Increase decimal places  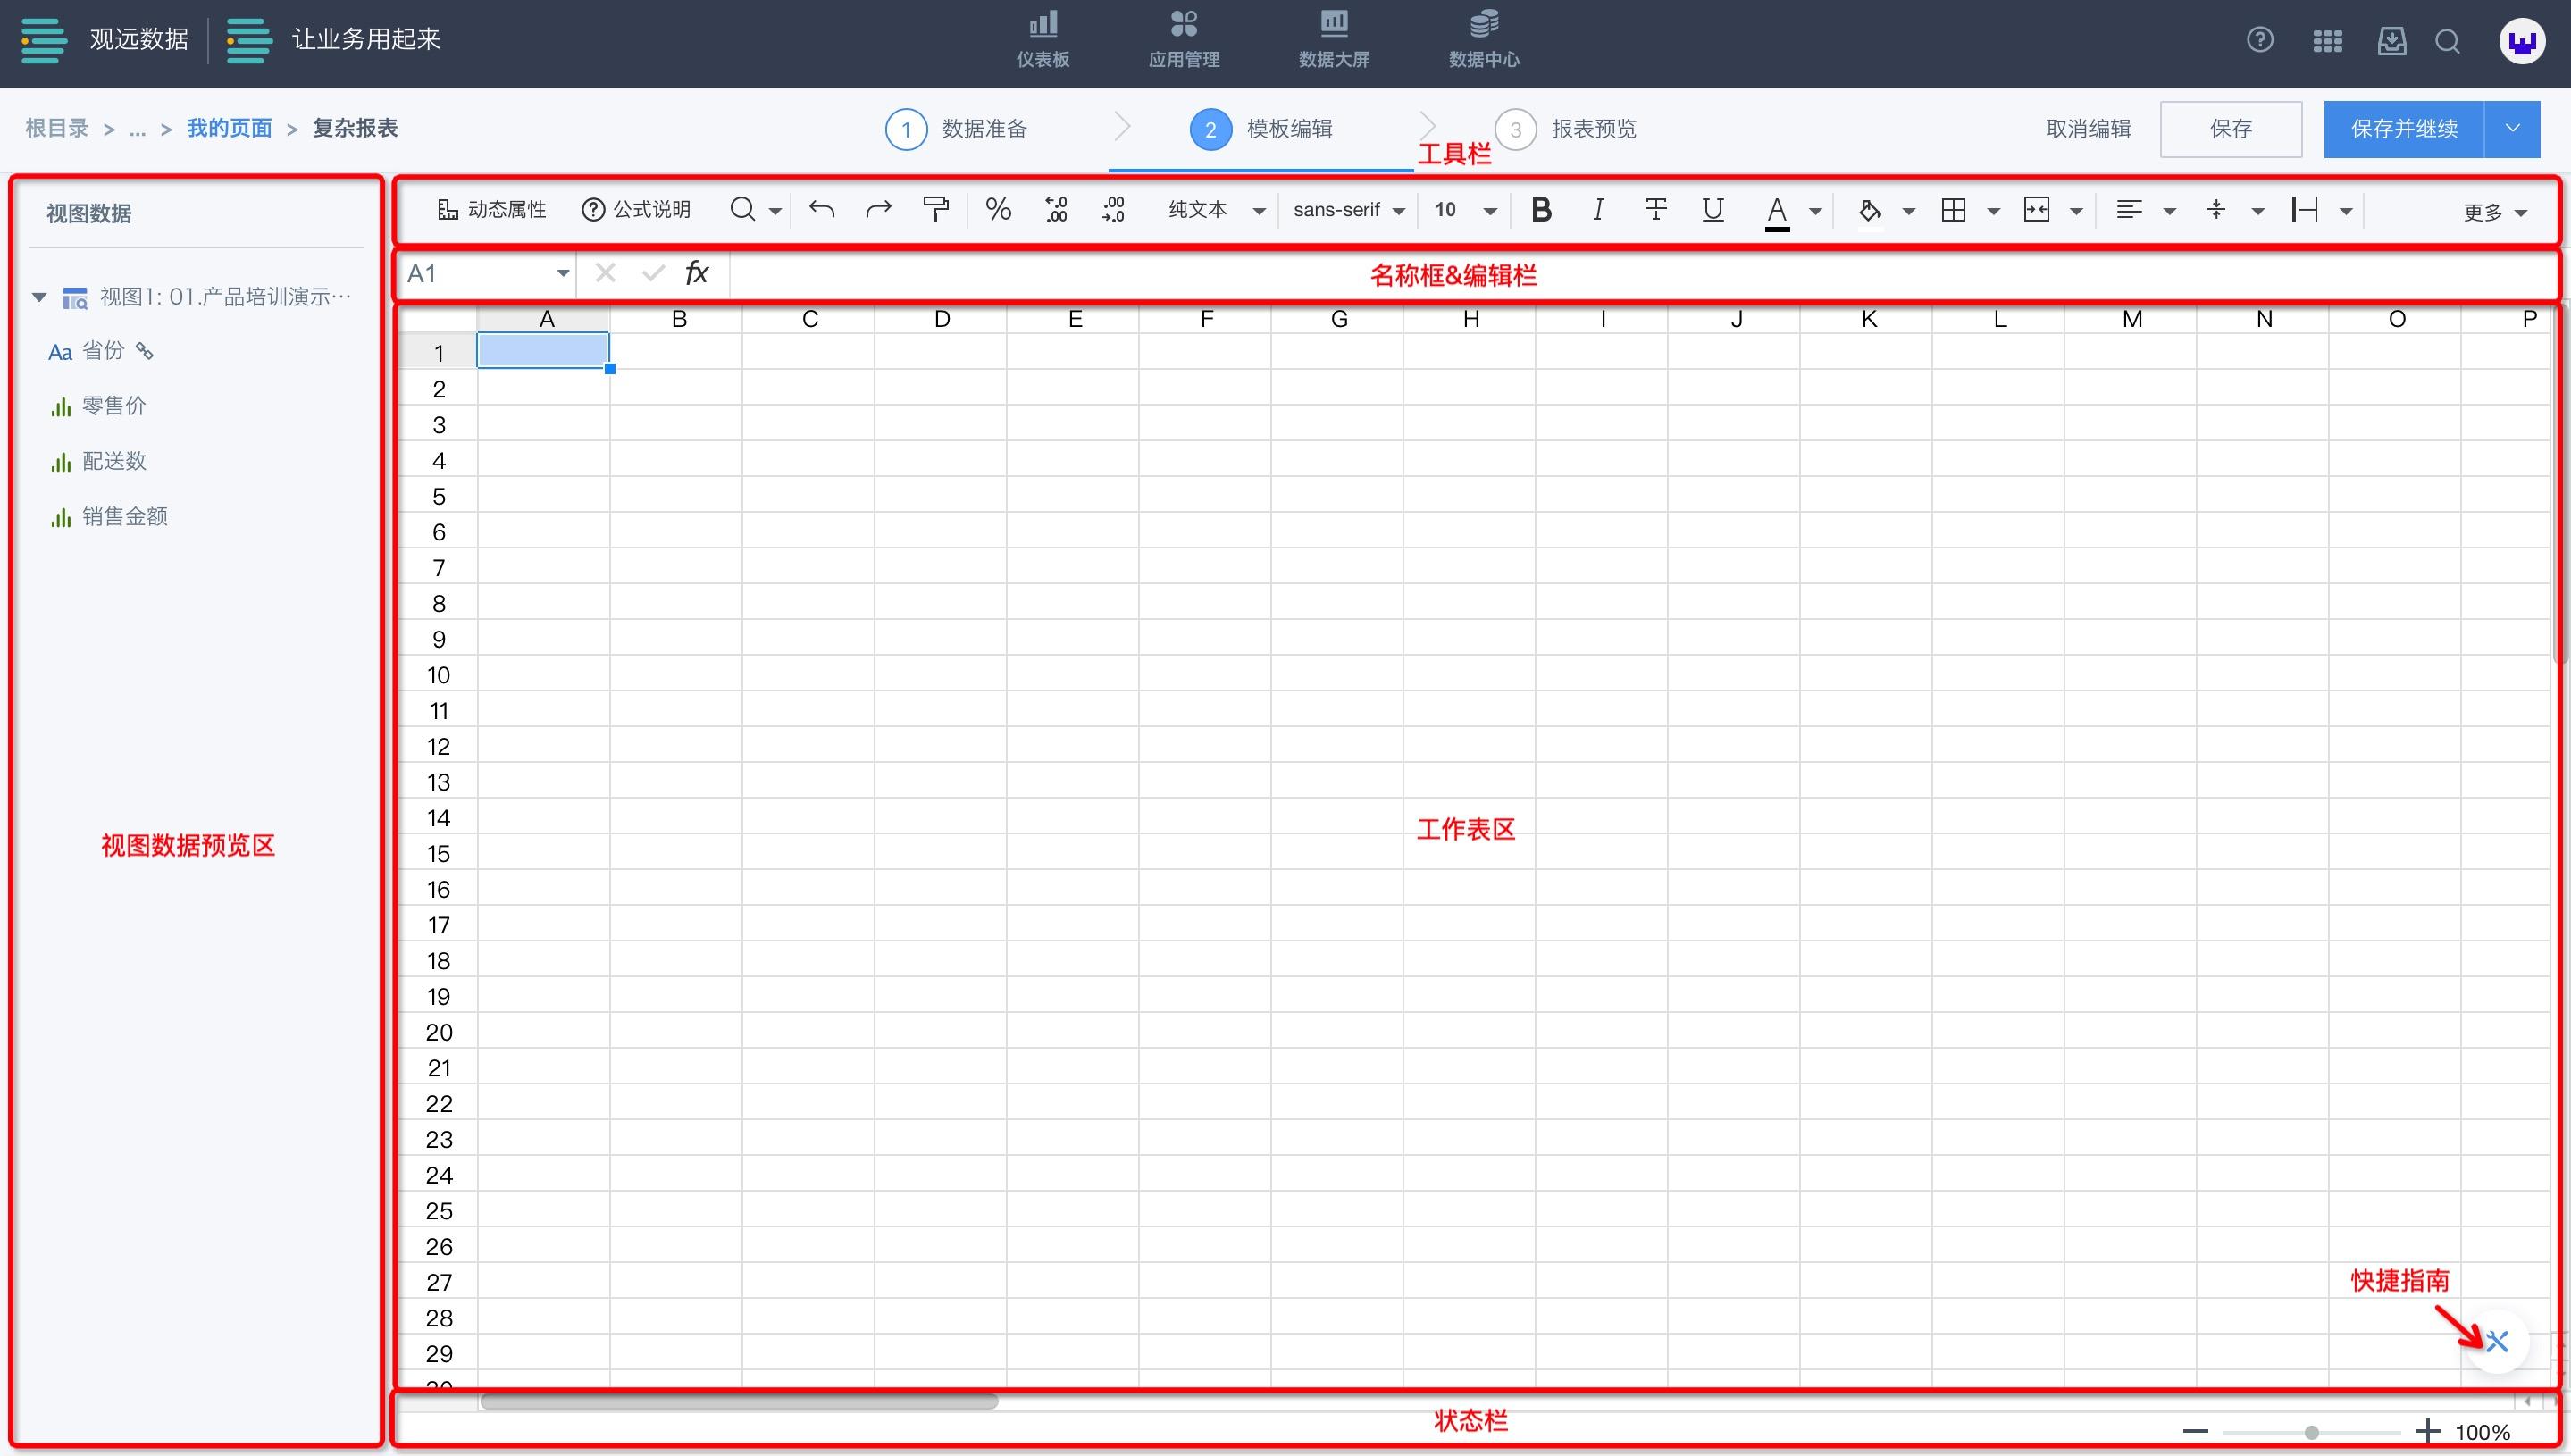(x=1113, y=209)
